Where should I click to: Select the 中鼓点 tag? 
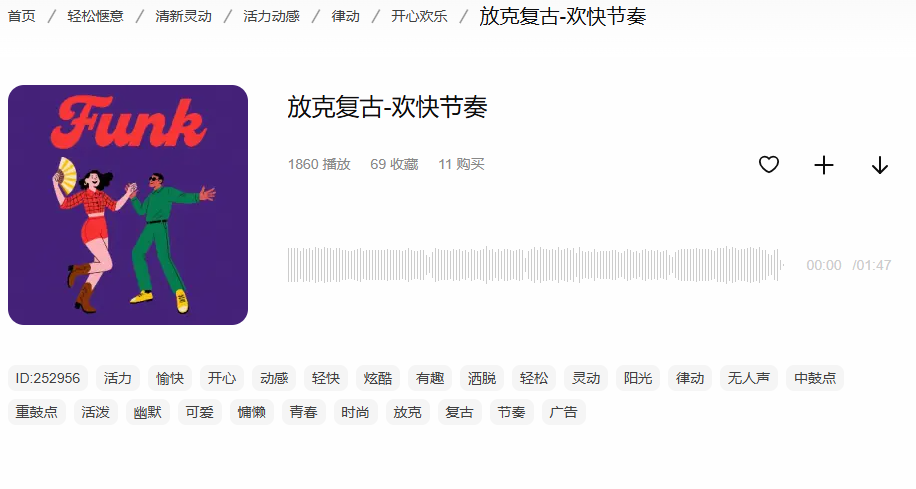pyautogui.click(x=814, y=378)
